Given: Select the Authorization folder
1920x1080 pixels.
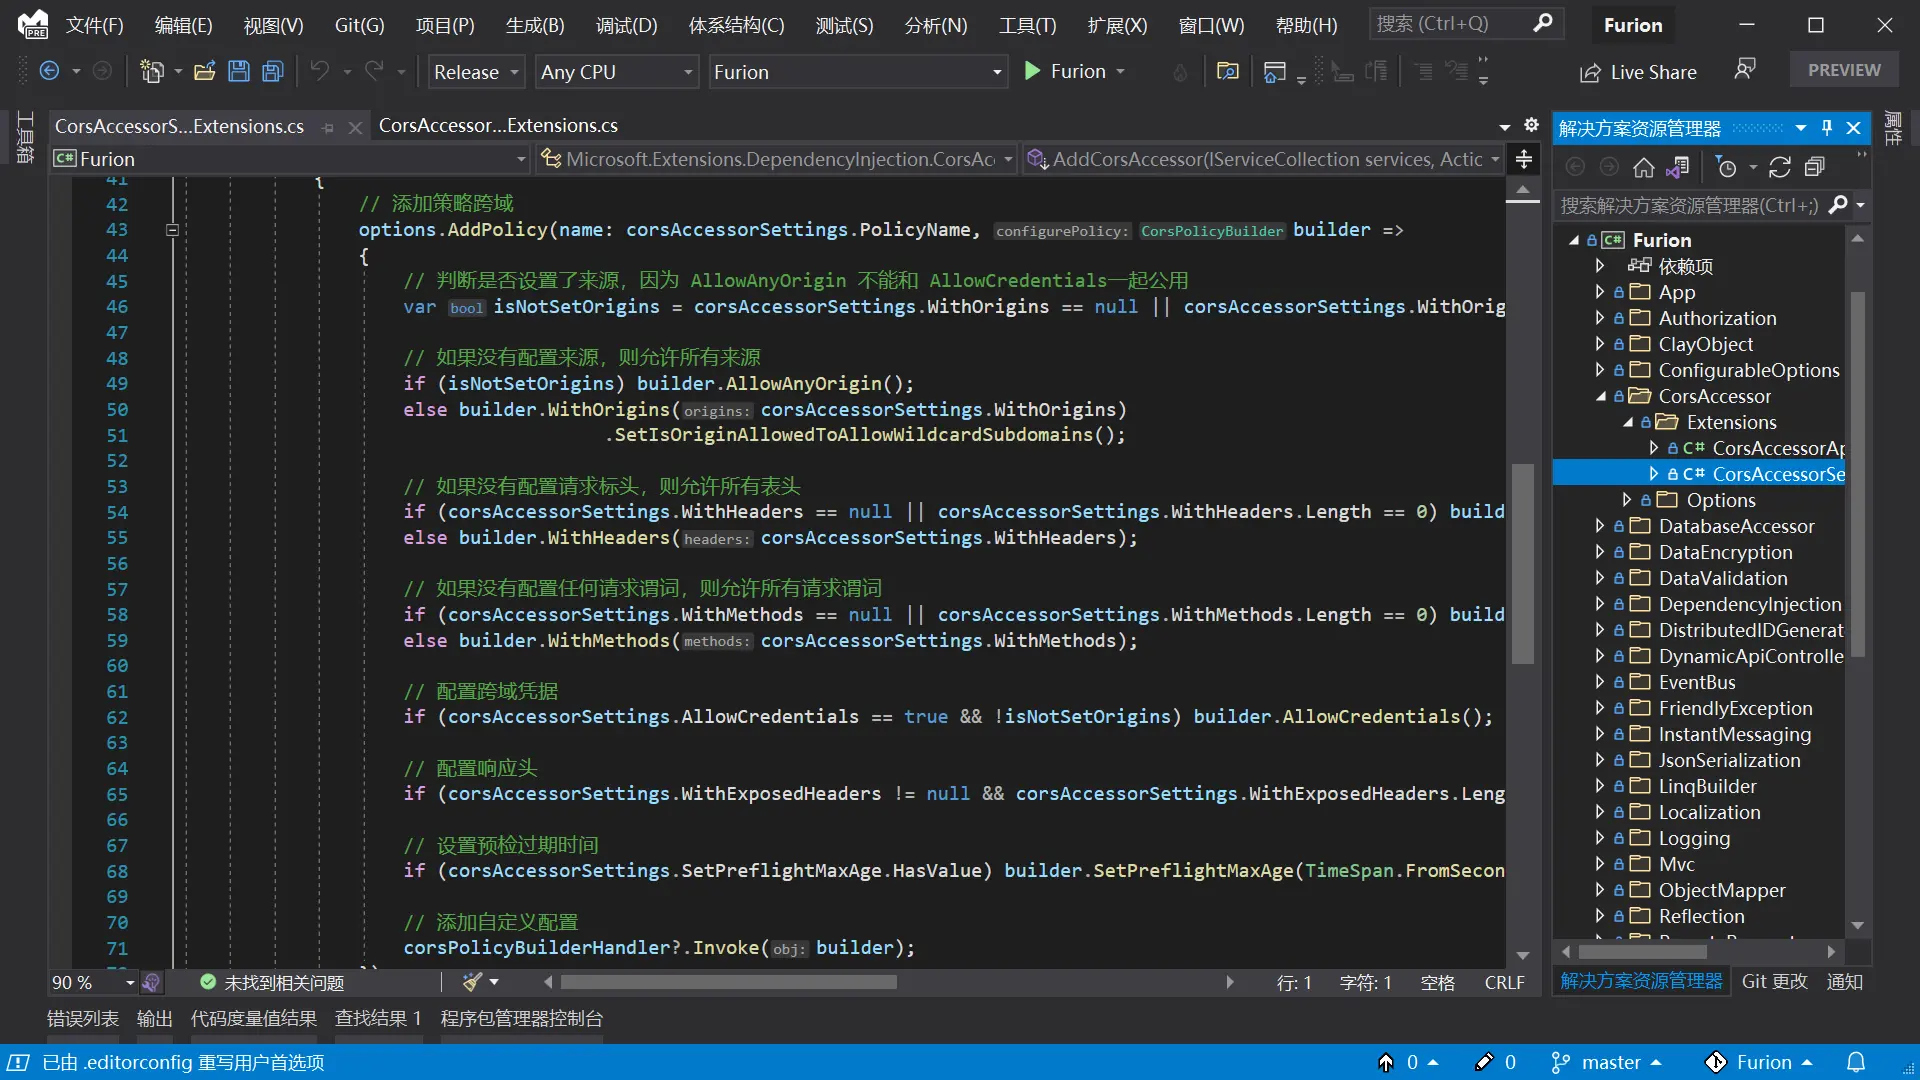Looking at the screenshot, I should 1717,318.
